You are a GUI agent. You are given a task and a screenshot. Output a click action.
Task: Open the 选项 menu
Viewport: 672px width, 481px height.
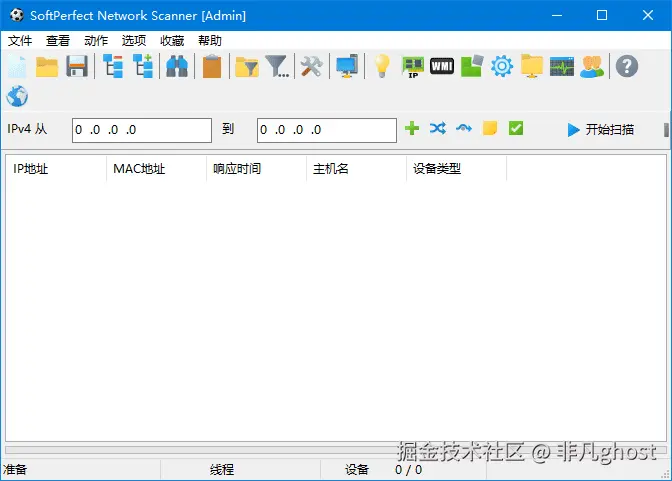click(x=134, y=41)
